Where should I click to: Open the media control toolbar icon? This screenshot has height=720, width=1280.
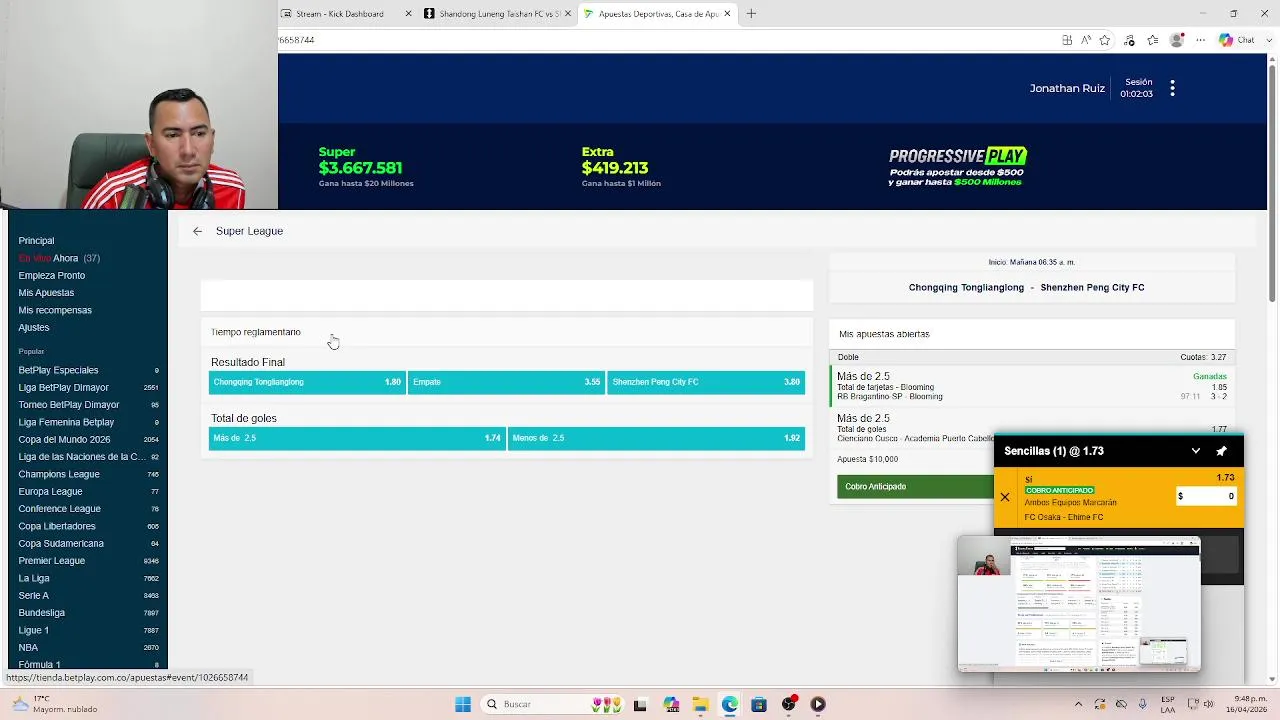click(1130, 40)
